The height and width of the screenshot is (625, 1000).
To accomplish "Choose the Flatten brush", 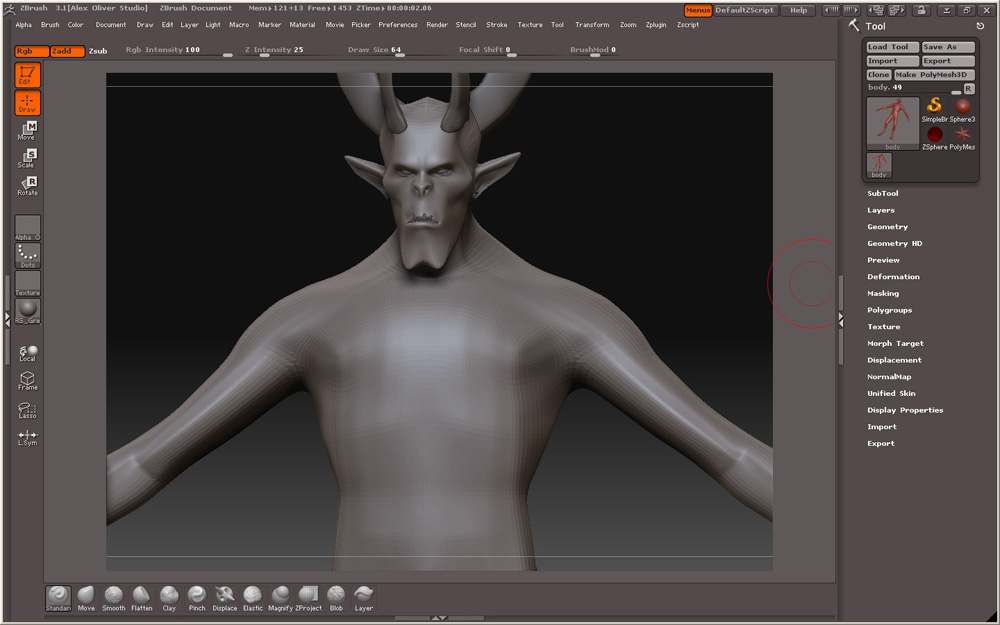I will coord(142,598).
